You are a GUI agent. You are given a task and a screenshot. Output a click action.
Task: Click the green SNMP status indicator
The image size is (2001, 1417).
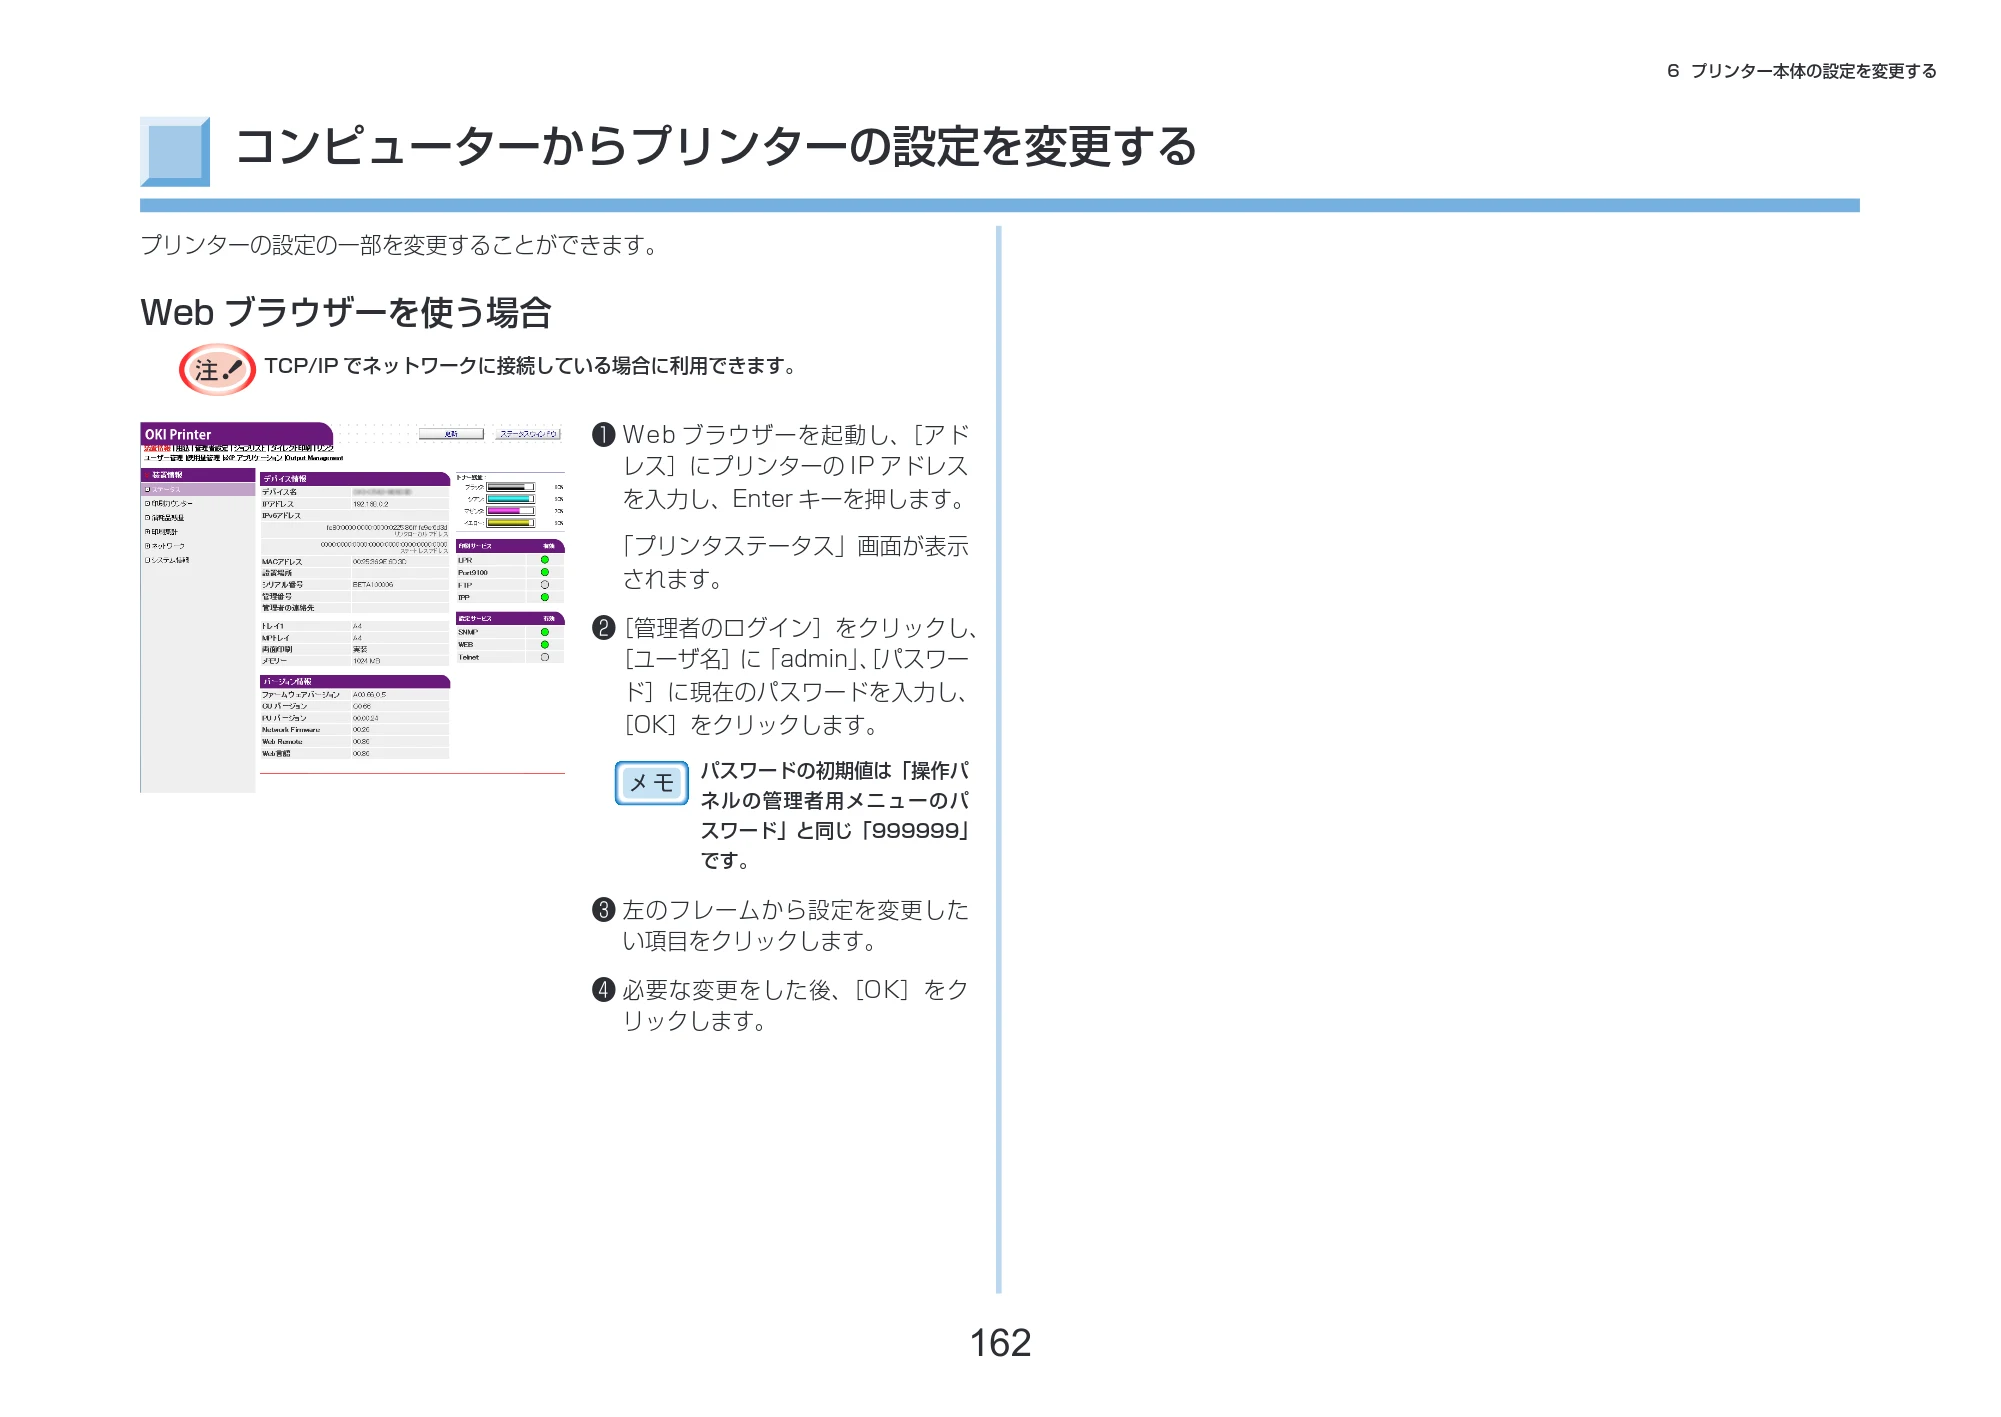point(545,632)
